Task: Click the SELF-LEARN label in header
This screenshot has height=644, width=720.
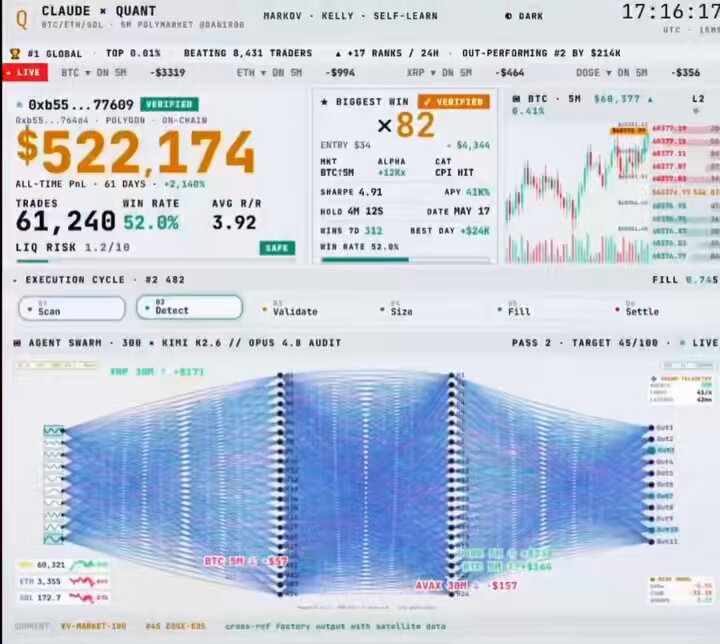Action: tap(405, 16)
